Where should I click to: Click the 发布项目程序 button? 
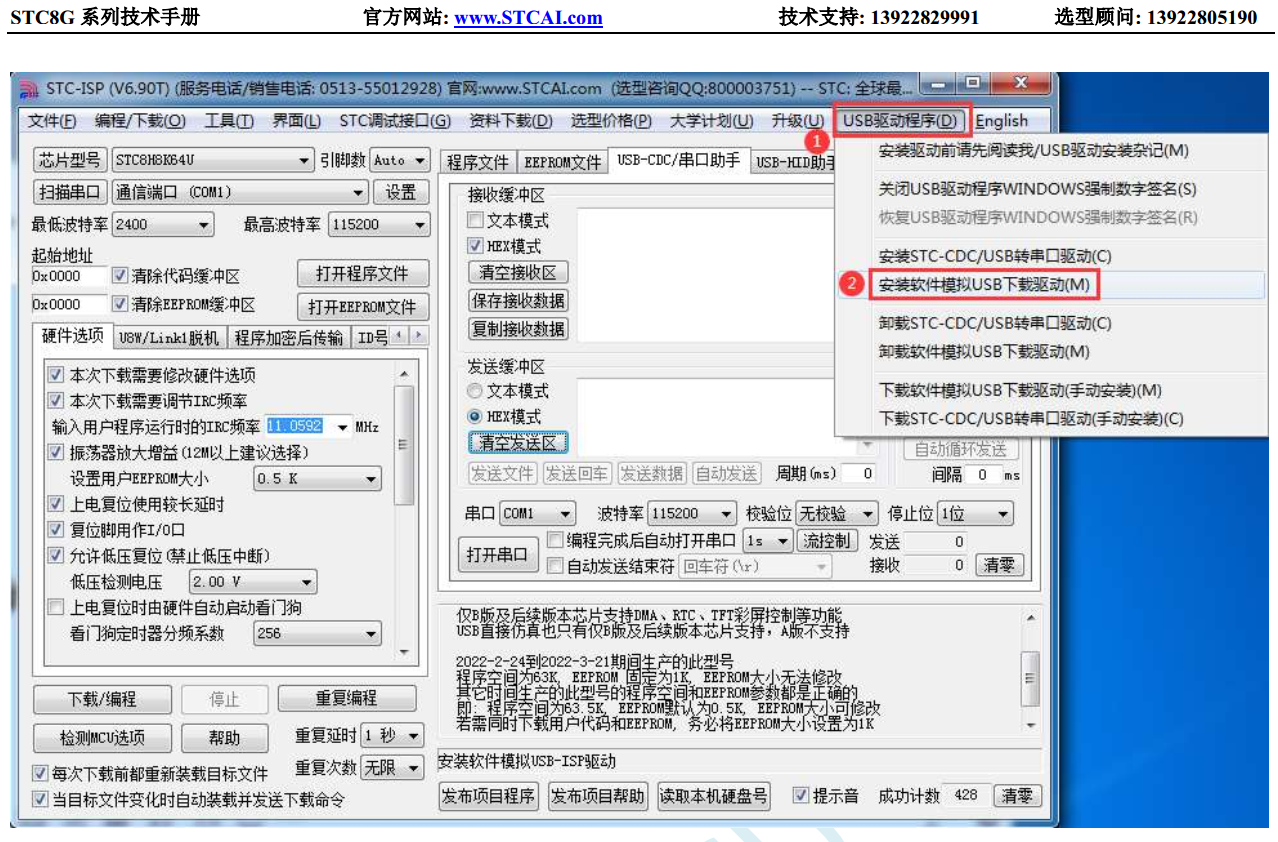tap(489, 796)
